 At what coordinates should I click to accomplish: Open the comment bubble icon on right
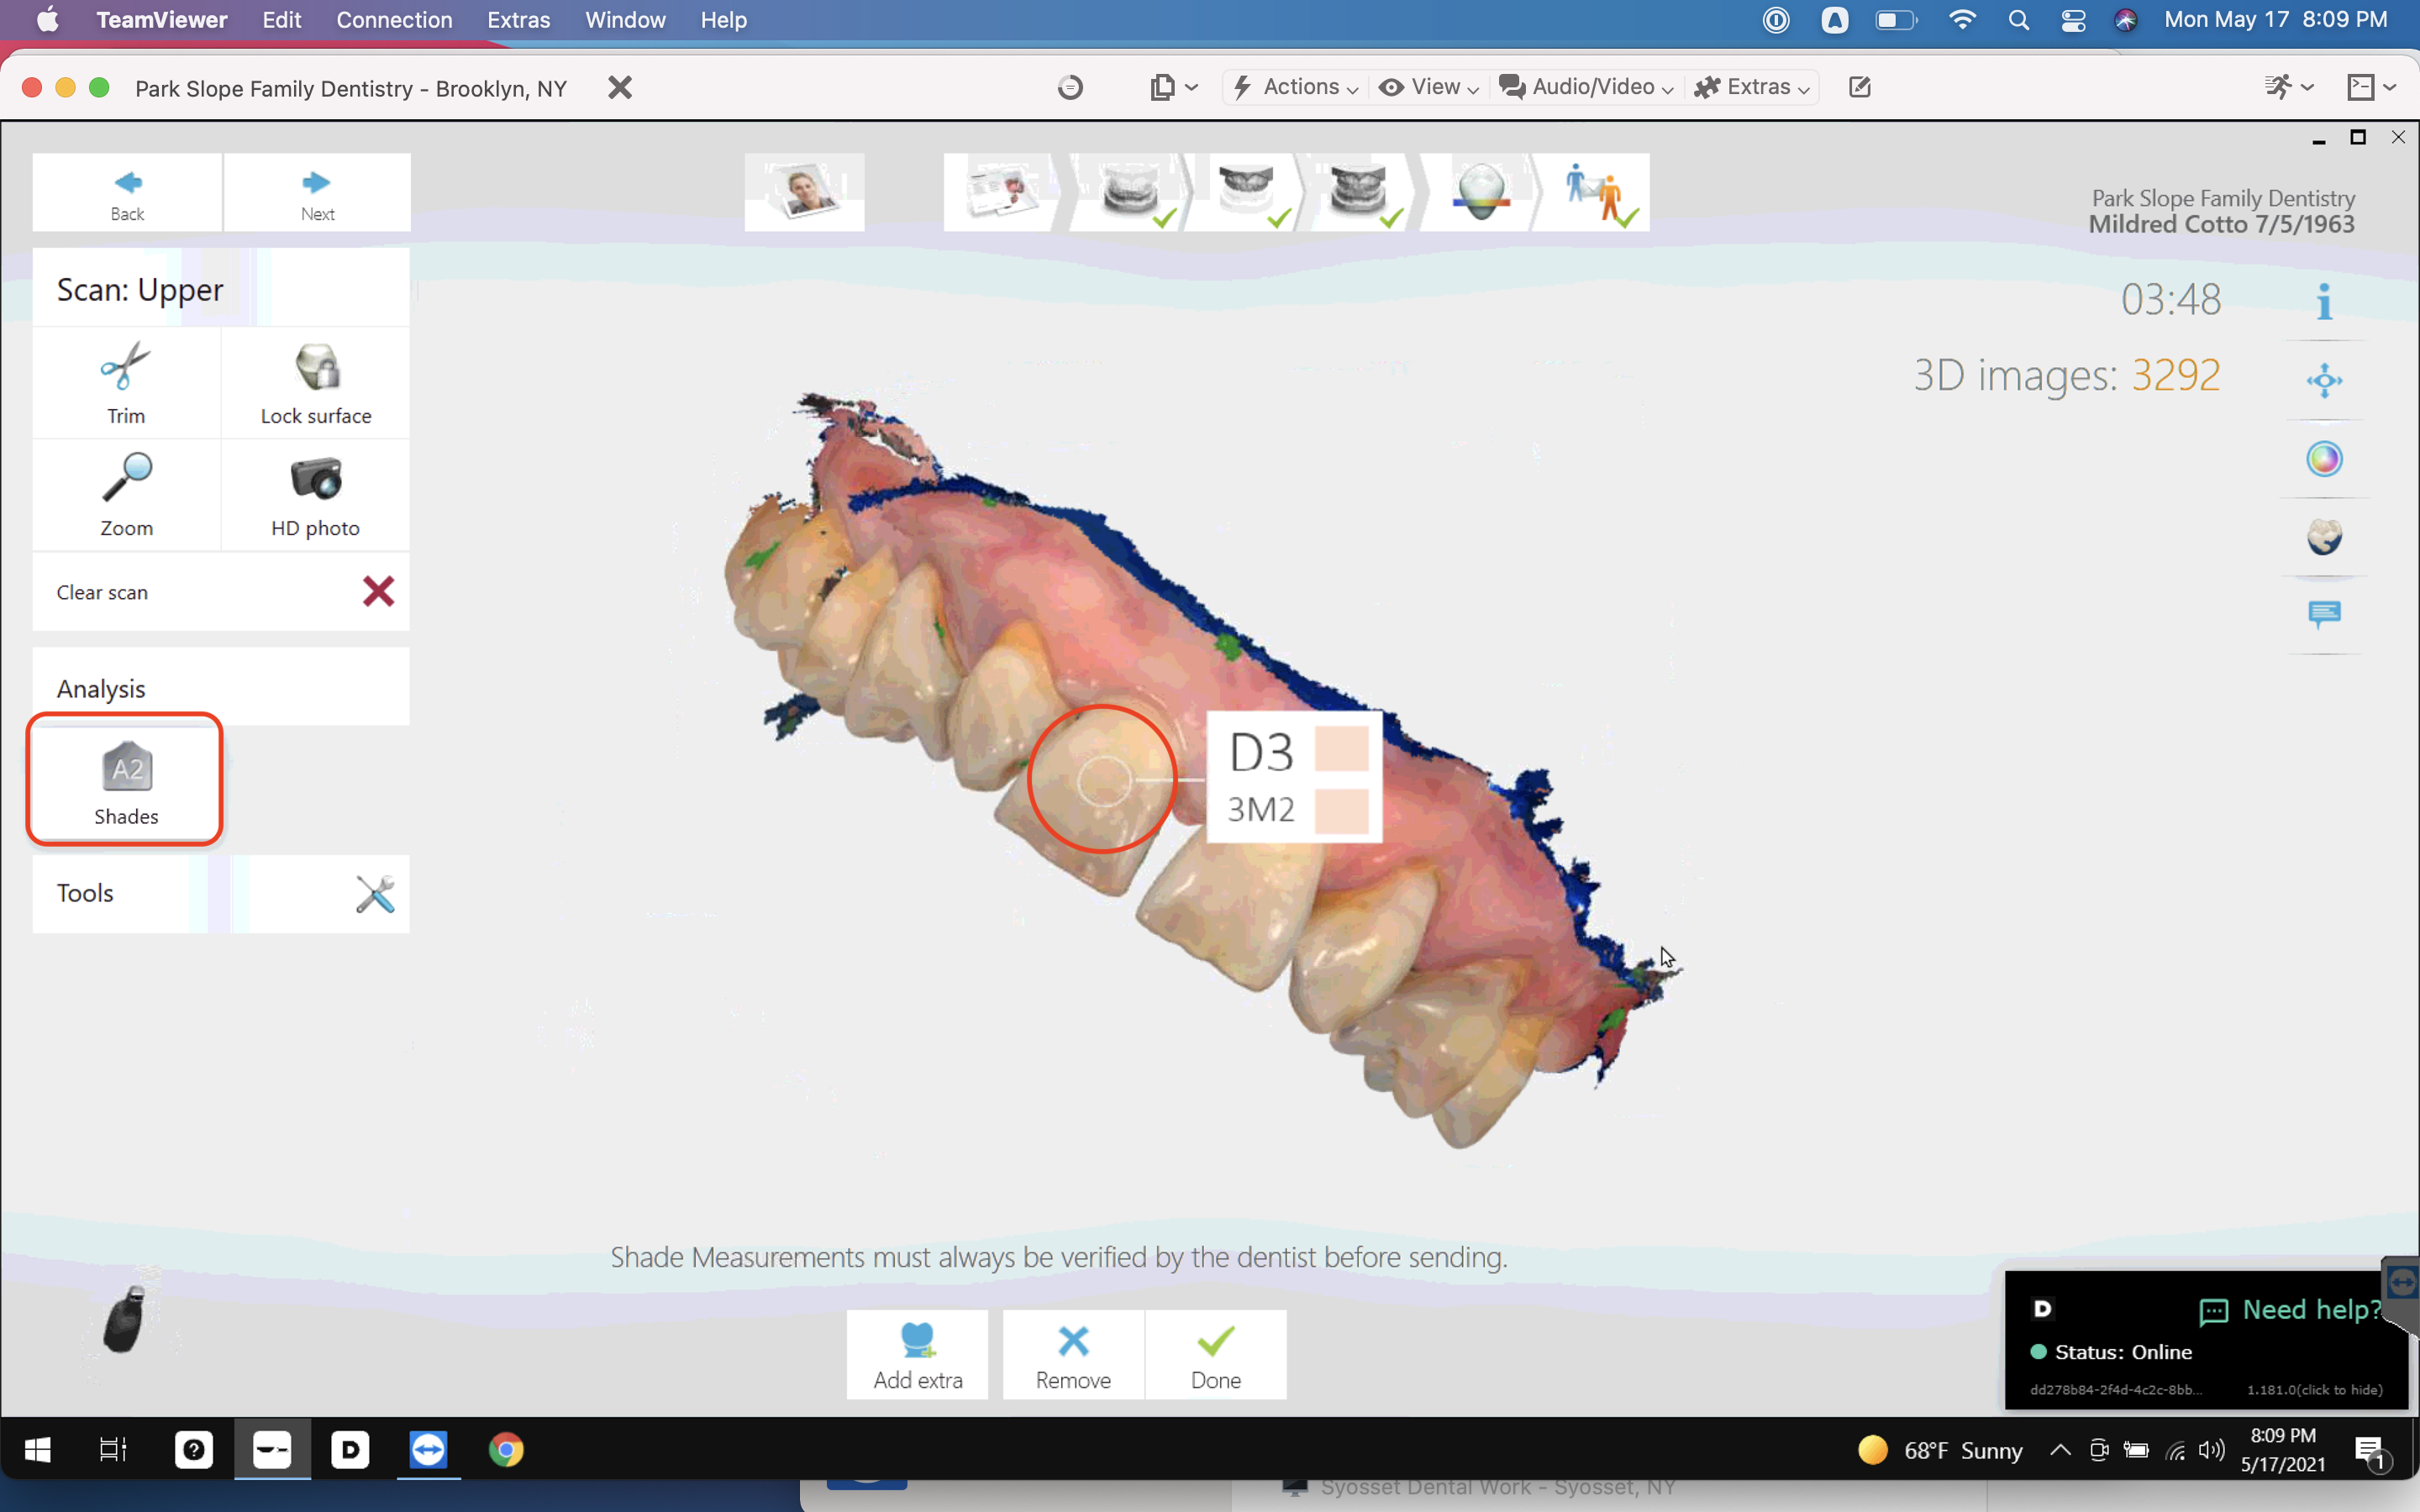click(2324, 614)
